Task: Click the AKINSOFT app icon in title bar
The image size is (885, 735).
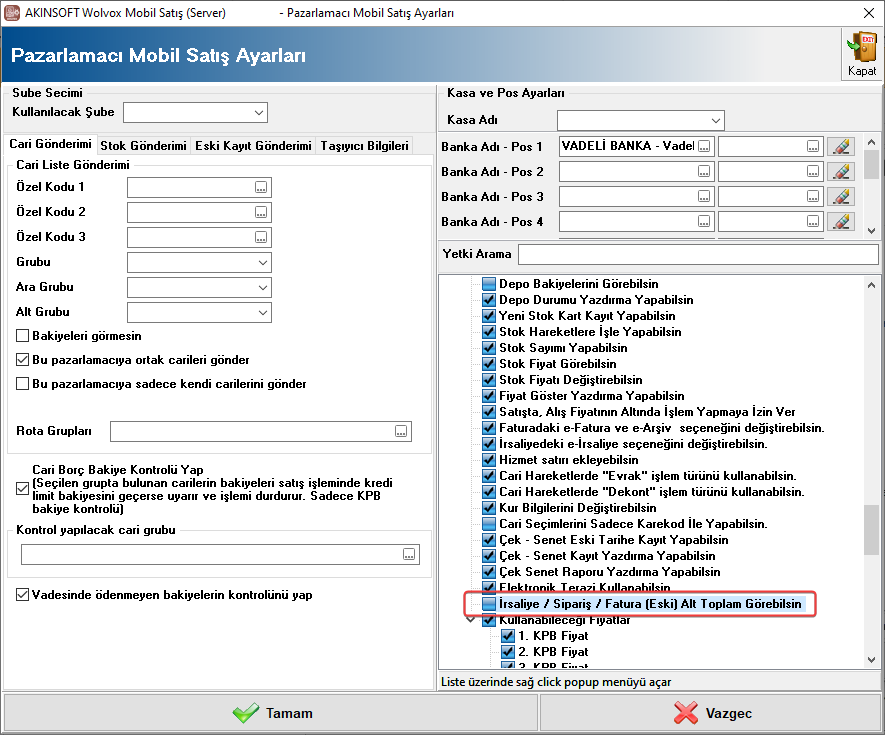Action: pyautogui.click(x=12, y=12)
